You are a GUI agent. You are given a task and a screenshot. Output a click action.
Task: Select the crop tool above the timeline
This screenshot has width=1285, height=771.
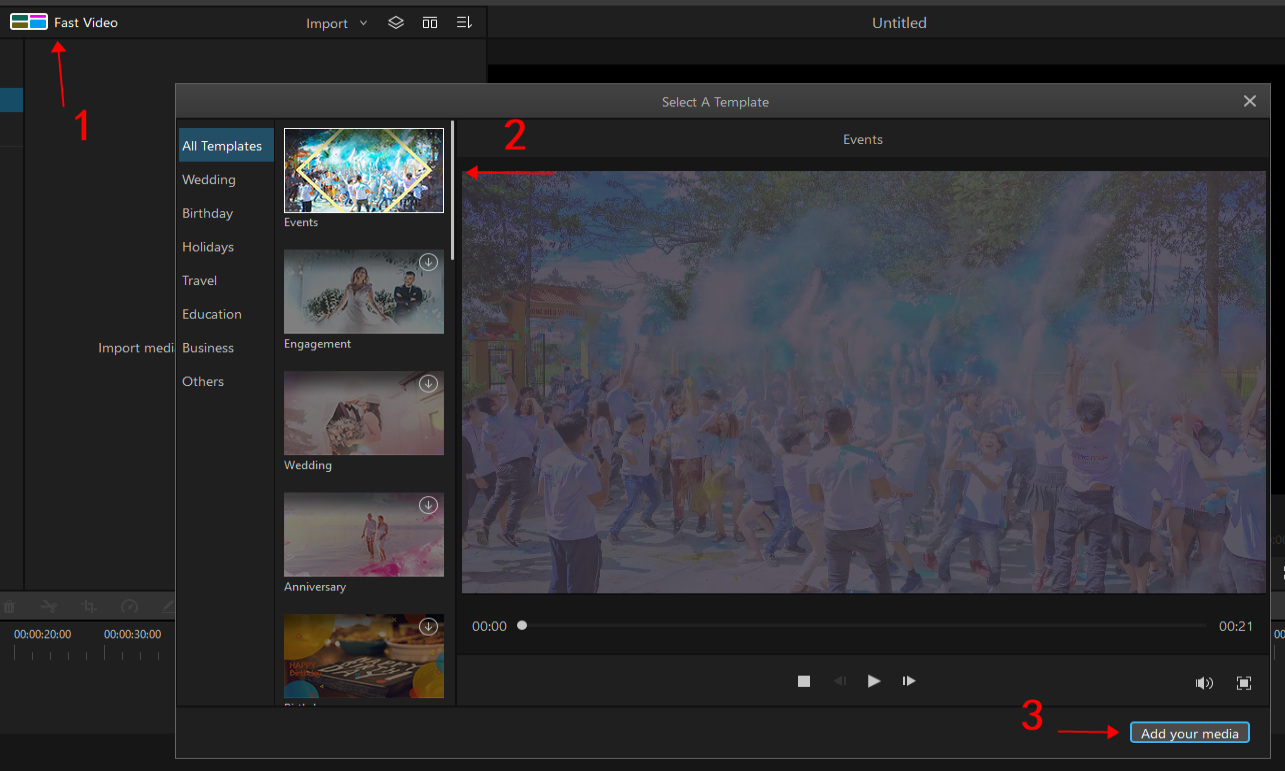coord(88,606)
